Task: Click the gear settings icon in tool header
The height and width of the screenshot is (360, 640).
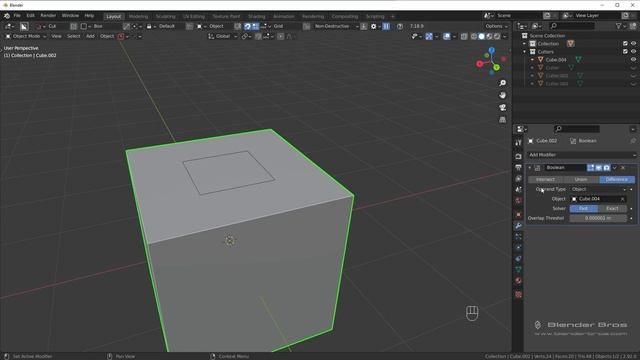Action: 373,26
